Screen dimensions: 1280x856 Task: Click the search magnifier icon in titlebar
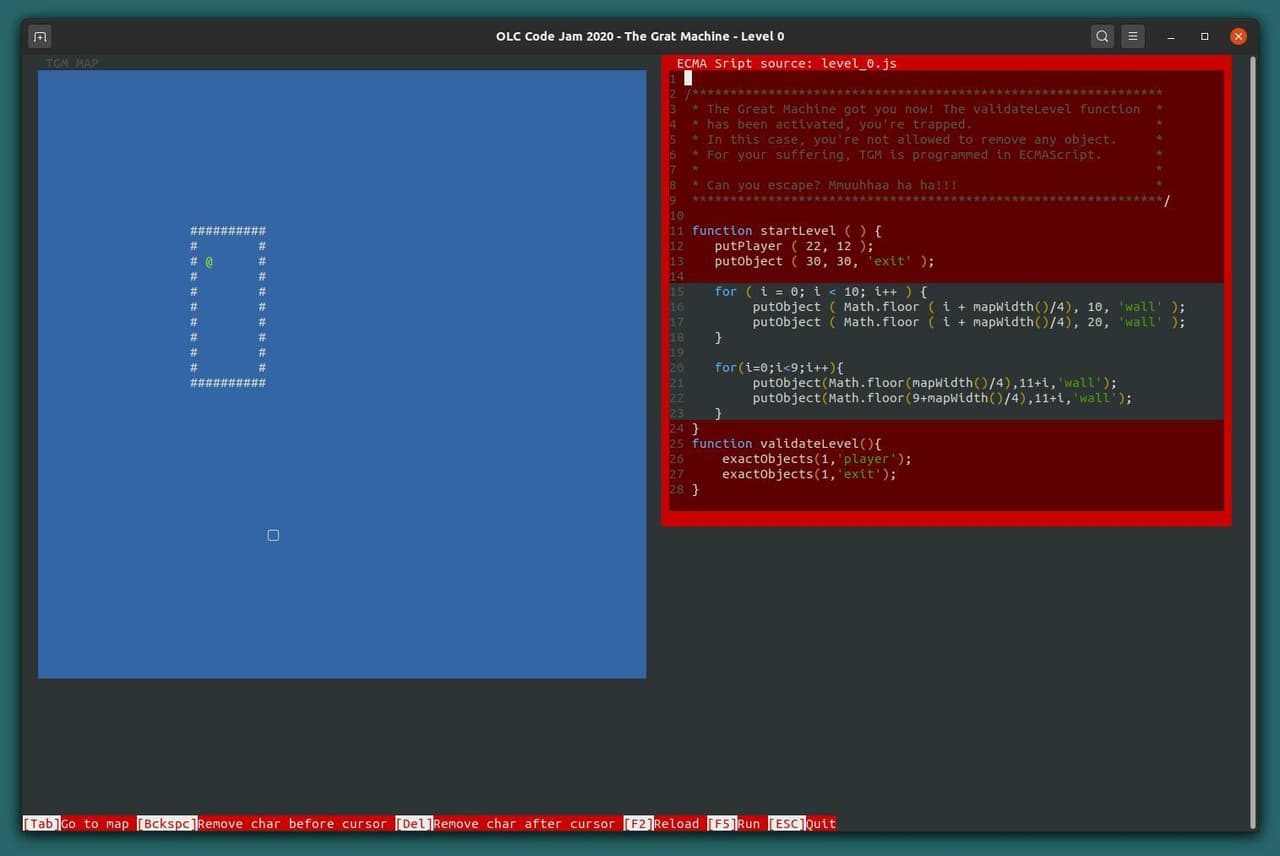click(x=1102, y=36)
